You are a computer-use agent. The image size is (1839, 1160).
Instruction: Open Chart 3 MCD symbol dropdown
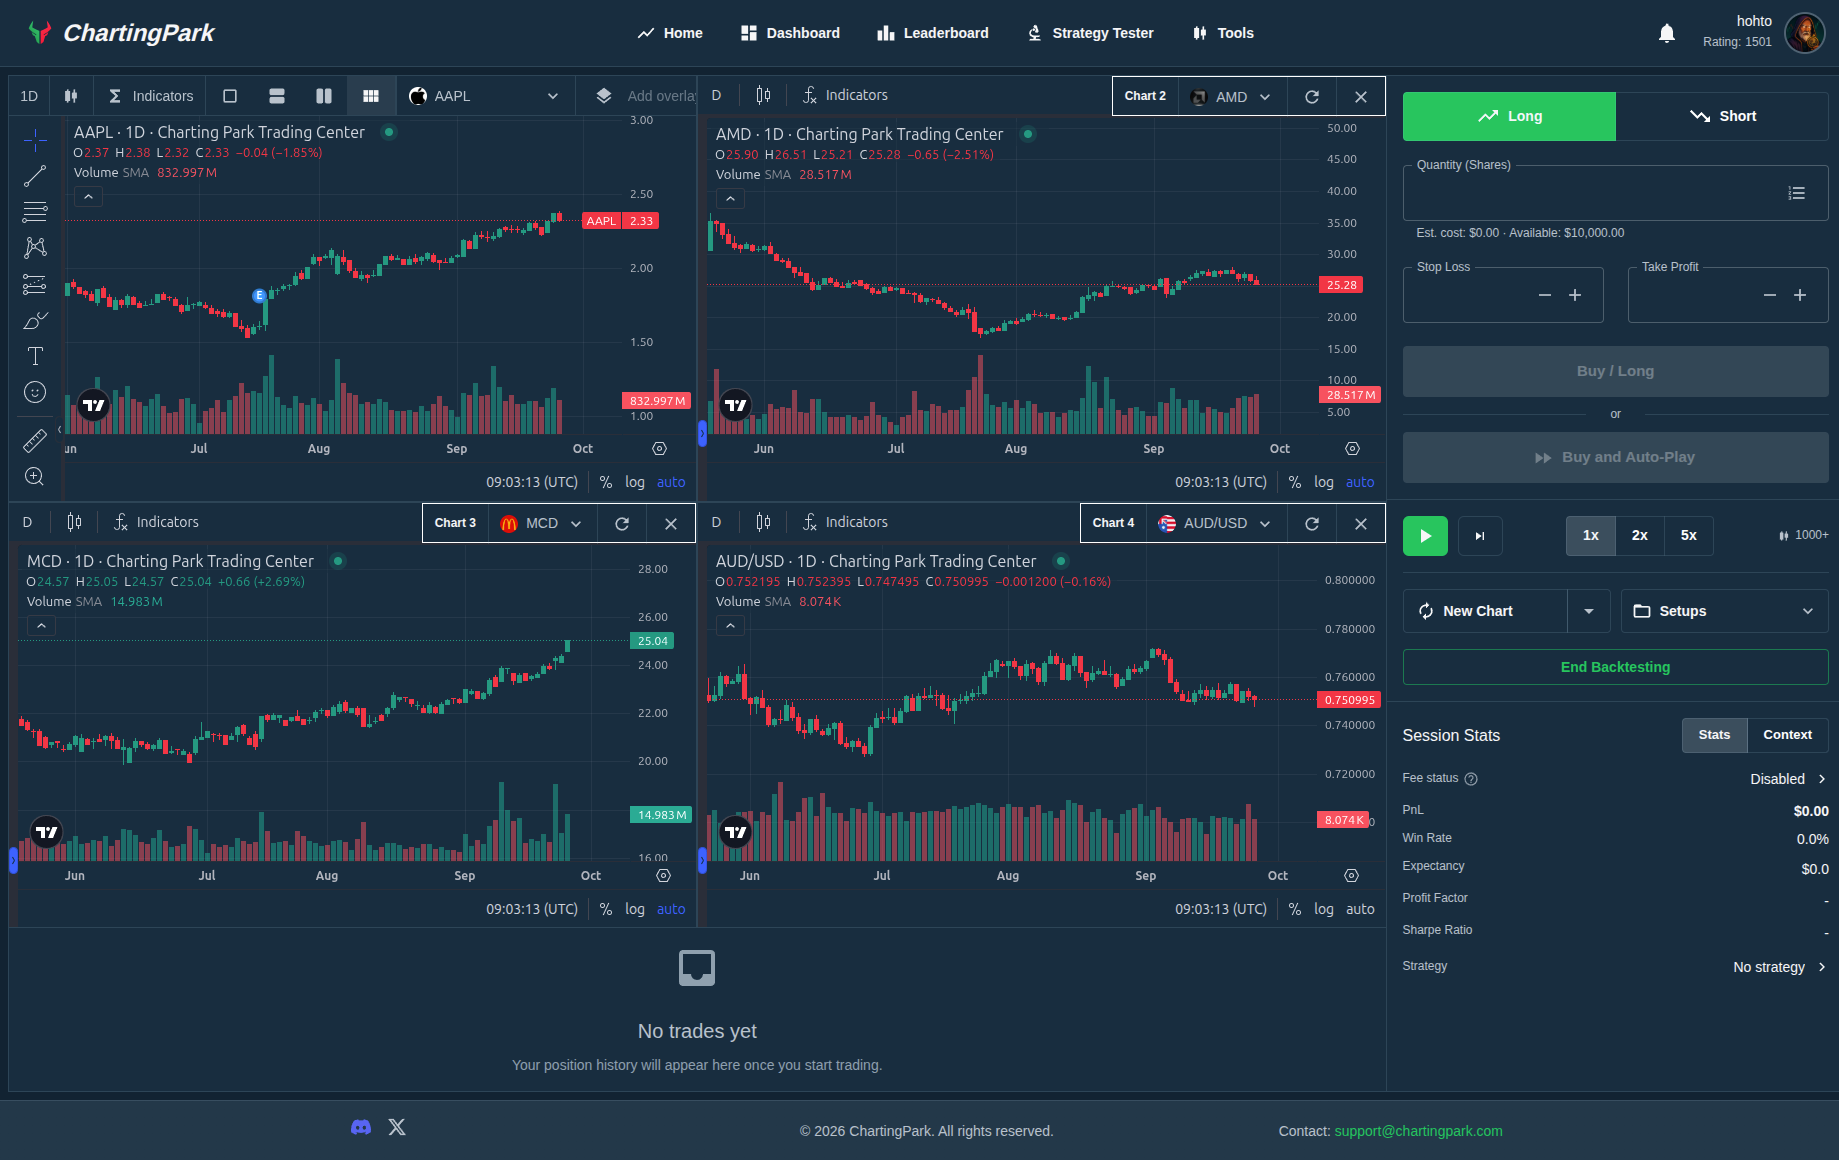541,523
